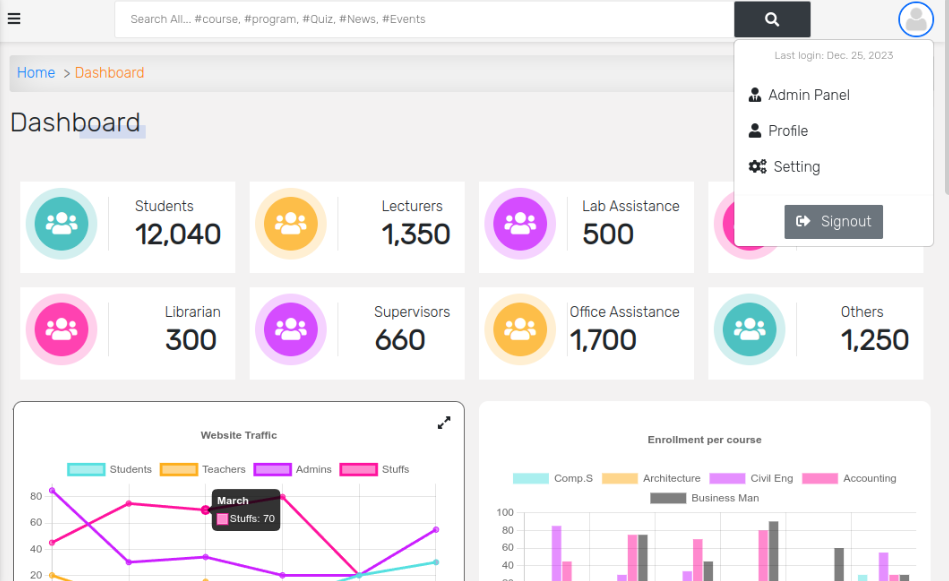Screen dimensions: 949x581
Task: Open Profile from the account menu
Action: 789,130
